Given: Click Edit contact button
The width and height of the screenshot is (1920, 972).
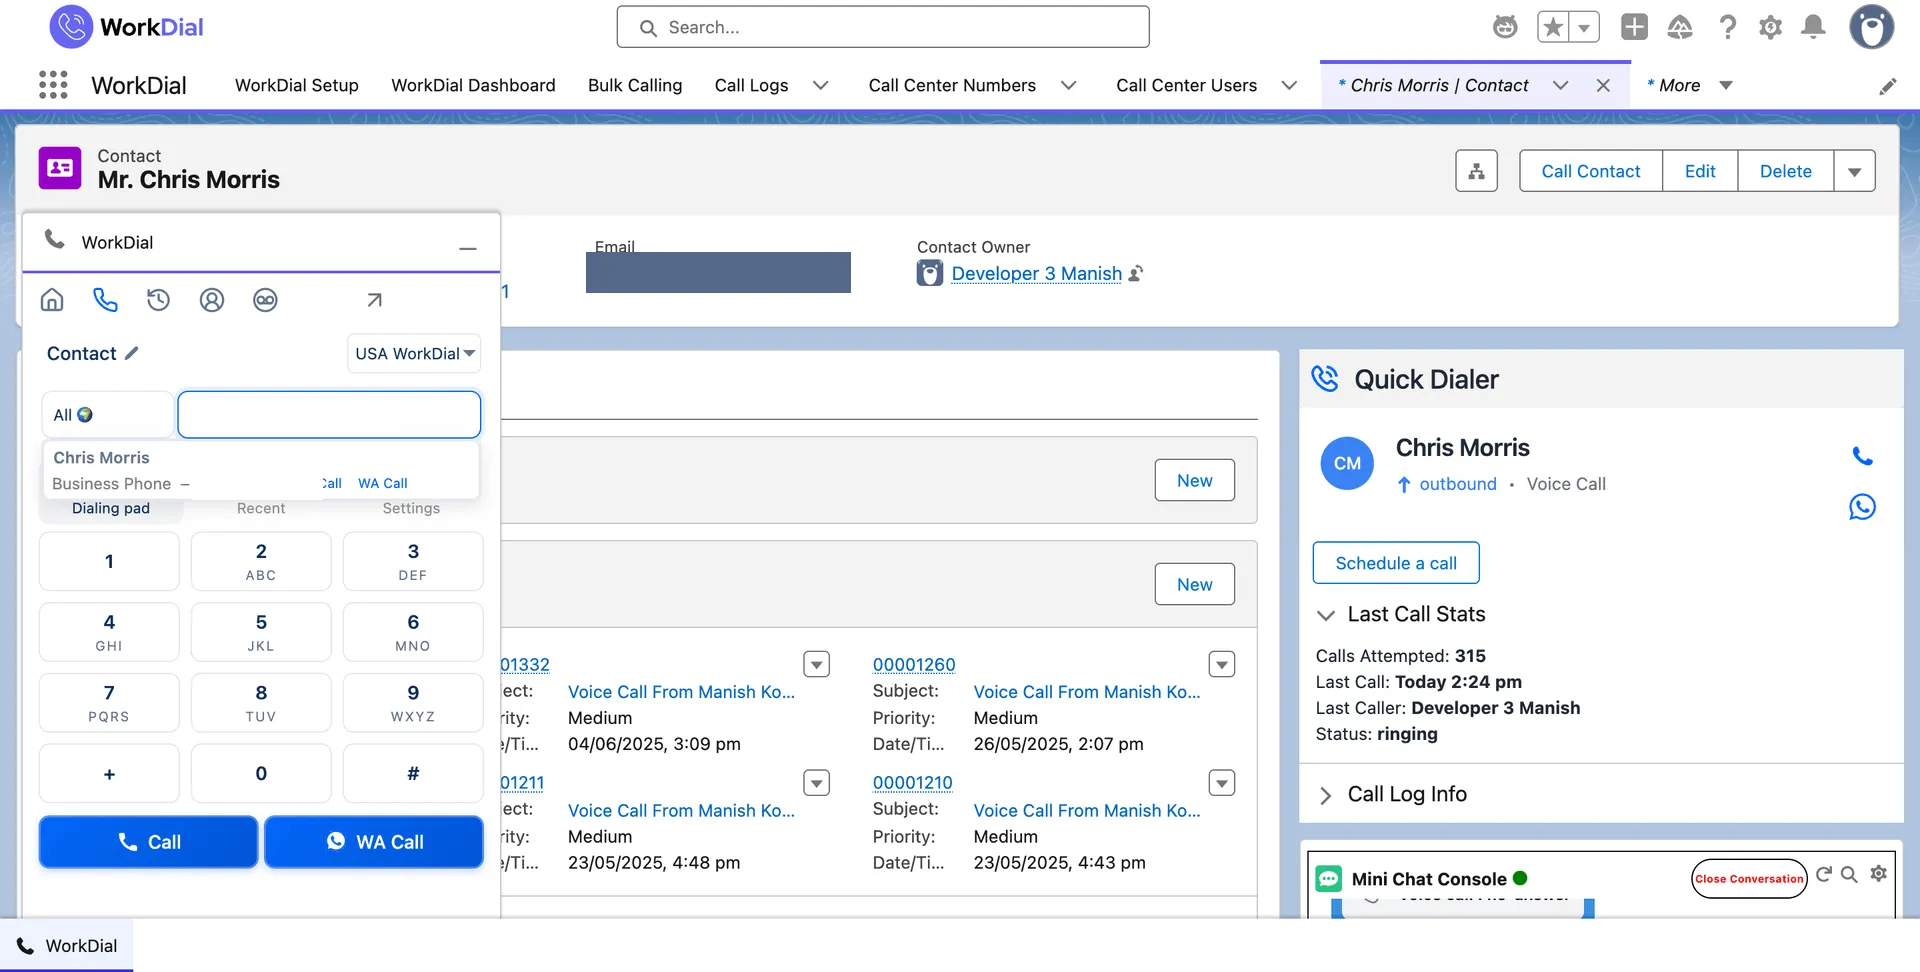Looking at the screenshot, I should coord(1700,171).
